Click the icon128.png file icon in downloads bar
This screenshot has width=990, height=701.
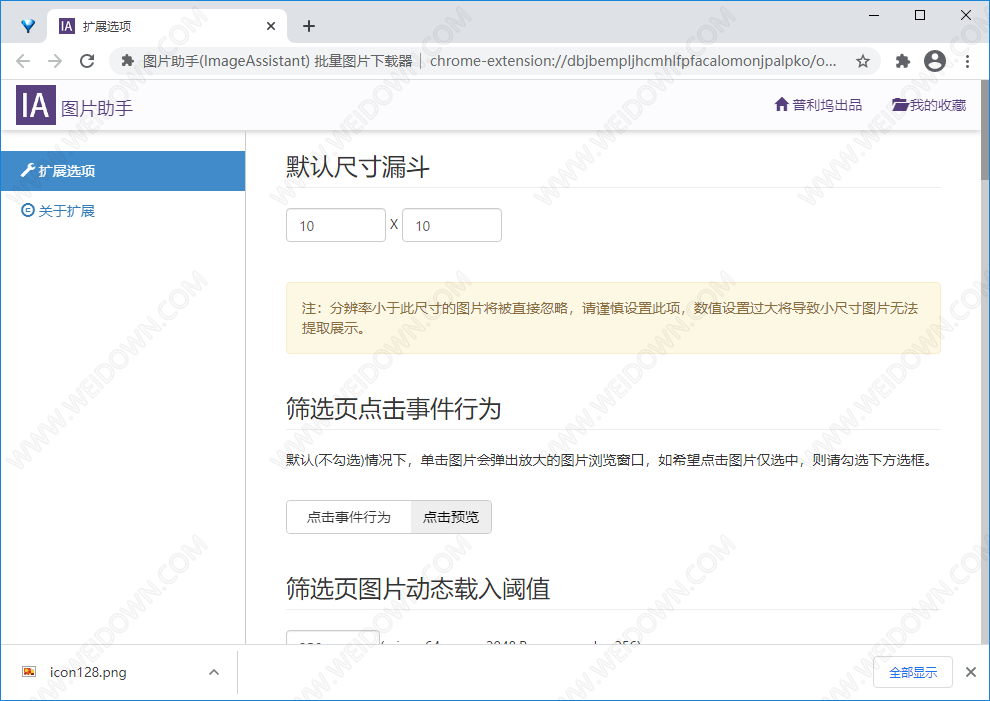tap(30, 672)
